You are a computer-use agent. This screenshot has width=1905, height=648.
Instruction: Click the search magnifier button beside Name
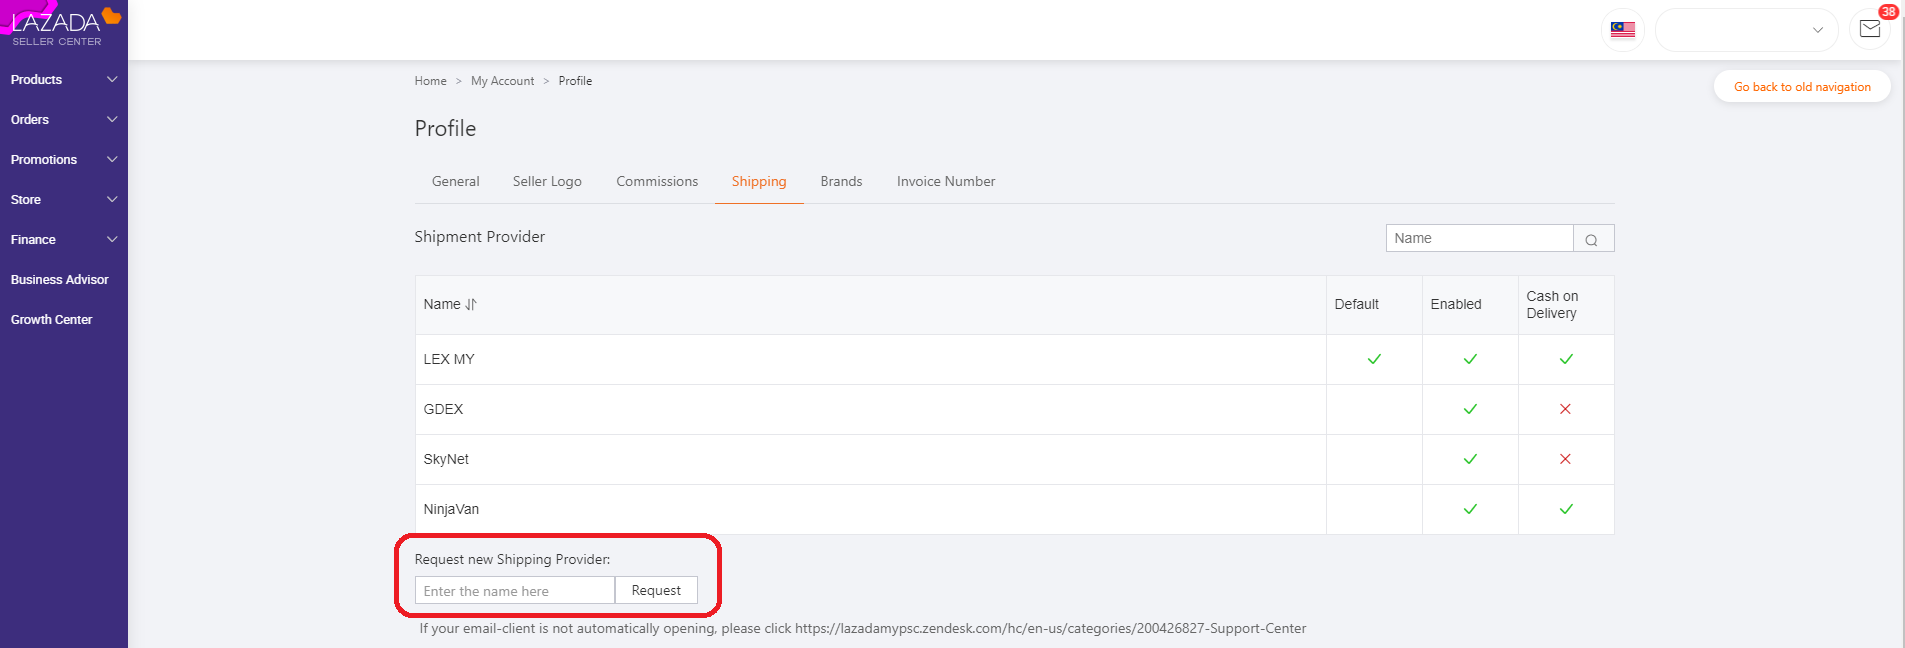[x=1593, y=238]
